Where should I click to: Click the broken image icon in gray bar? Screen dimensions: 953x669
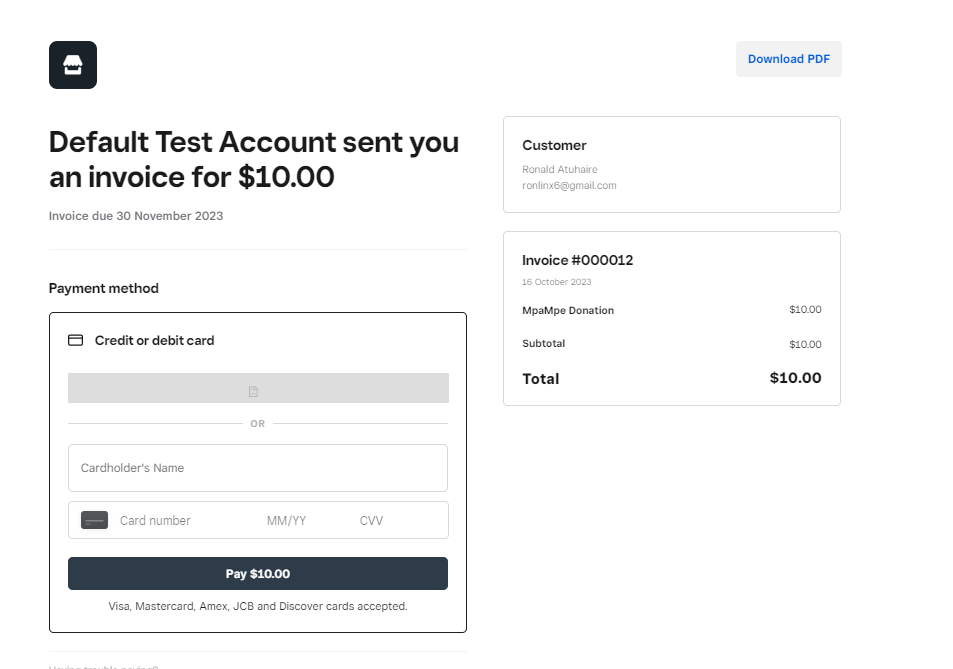(x=253, y=391)
